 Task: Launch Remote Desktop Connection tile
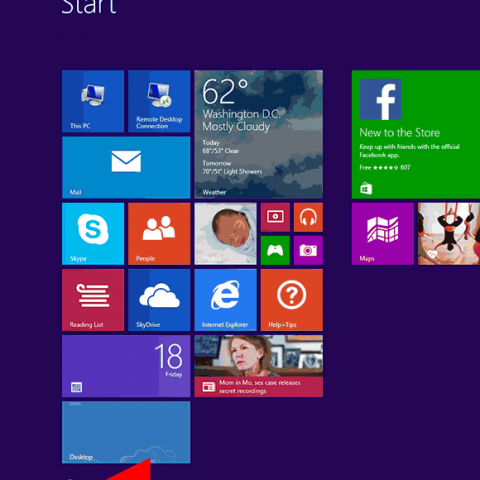point(159,101)
